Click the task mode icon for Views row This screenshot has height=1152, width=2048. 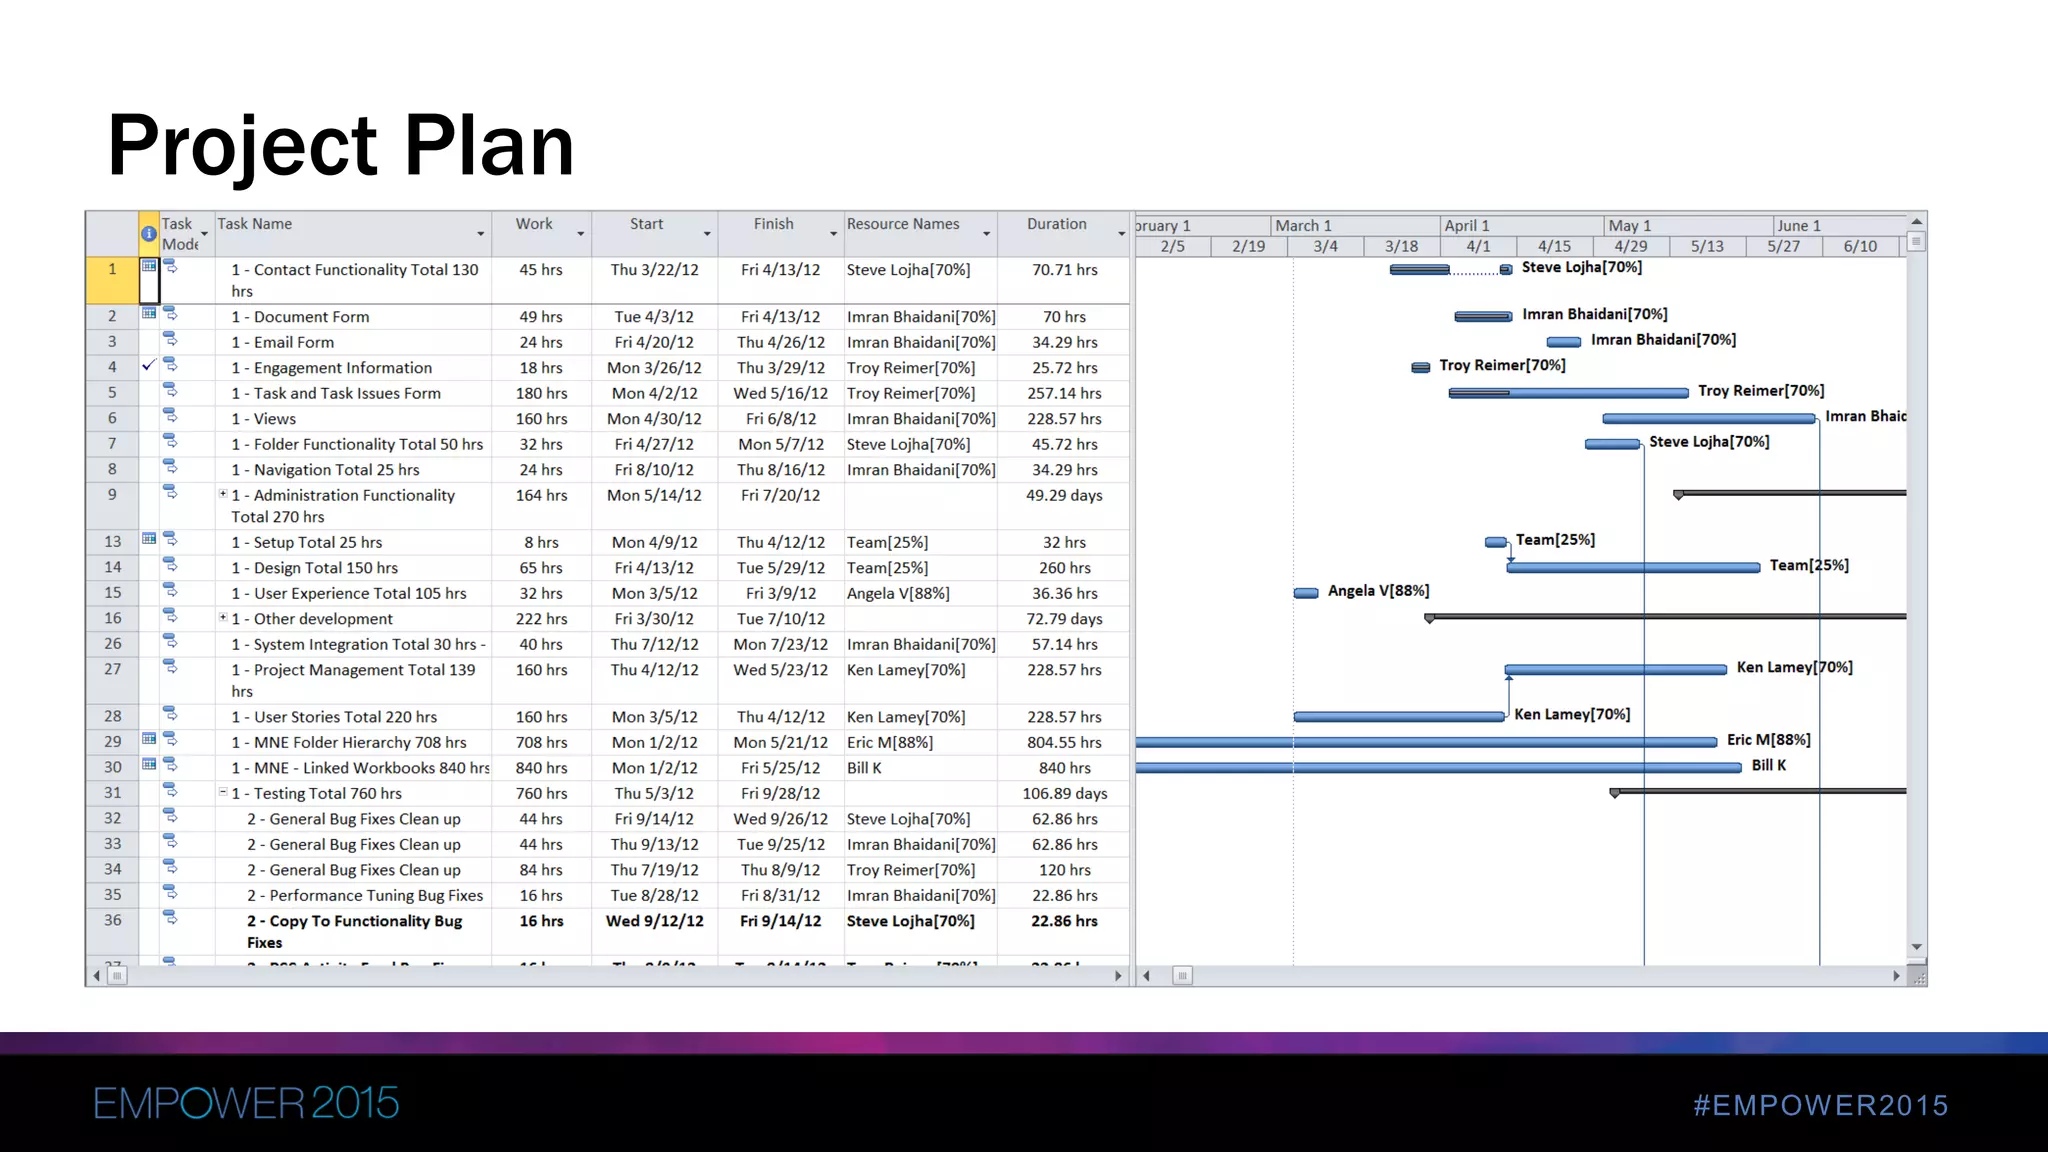[170, 415]
